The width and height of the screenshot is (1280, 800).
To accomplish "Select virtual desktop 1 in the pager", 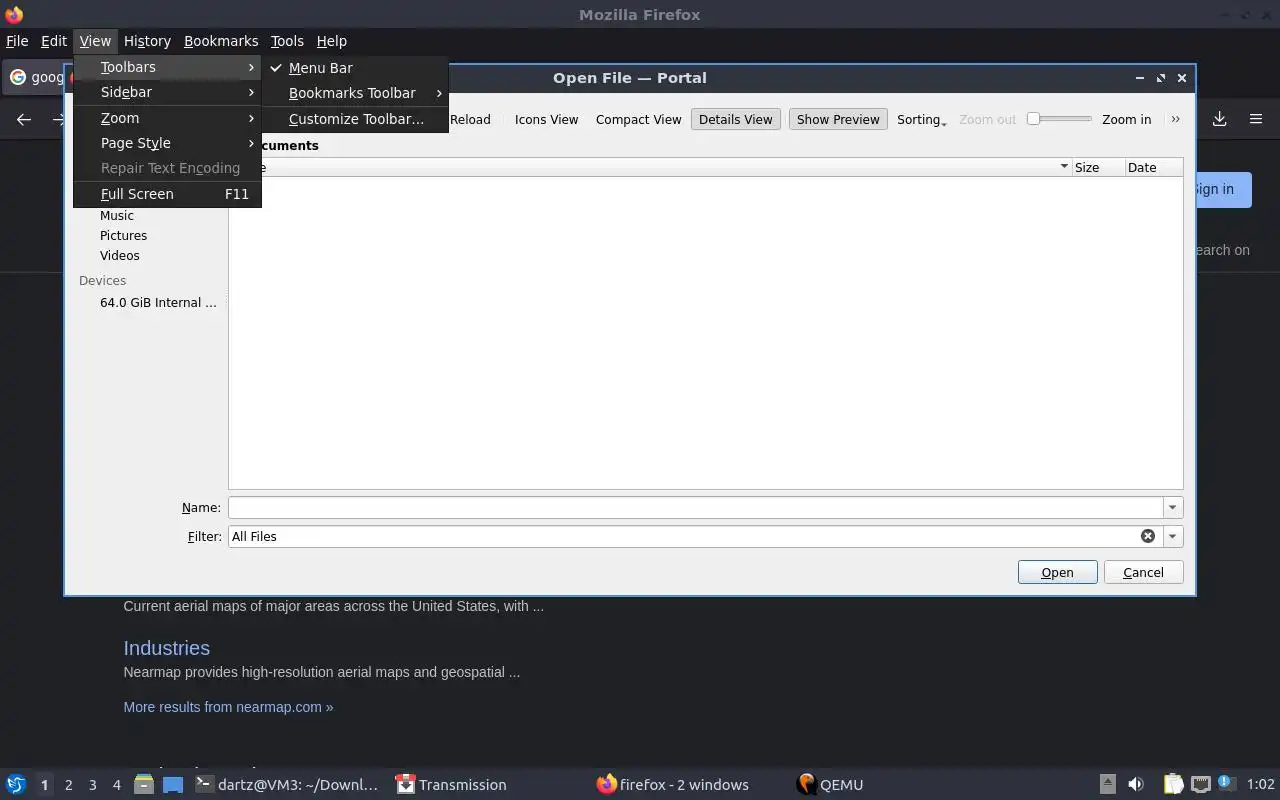I will [x=44, y=785].
